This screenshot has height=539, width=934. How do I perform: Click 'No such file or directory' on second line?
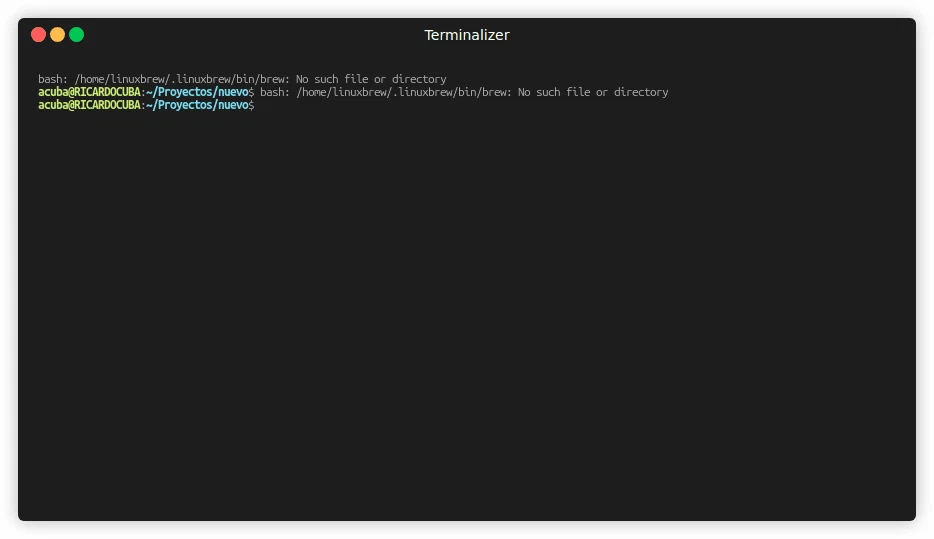point(593,92)
